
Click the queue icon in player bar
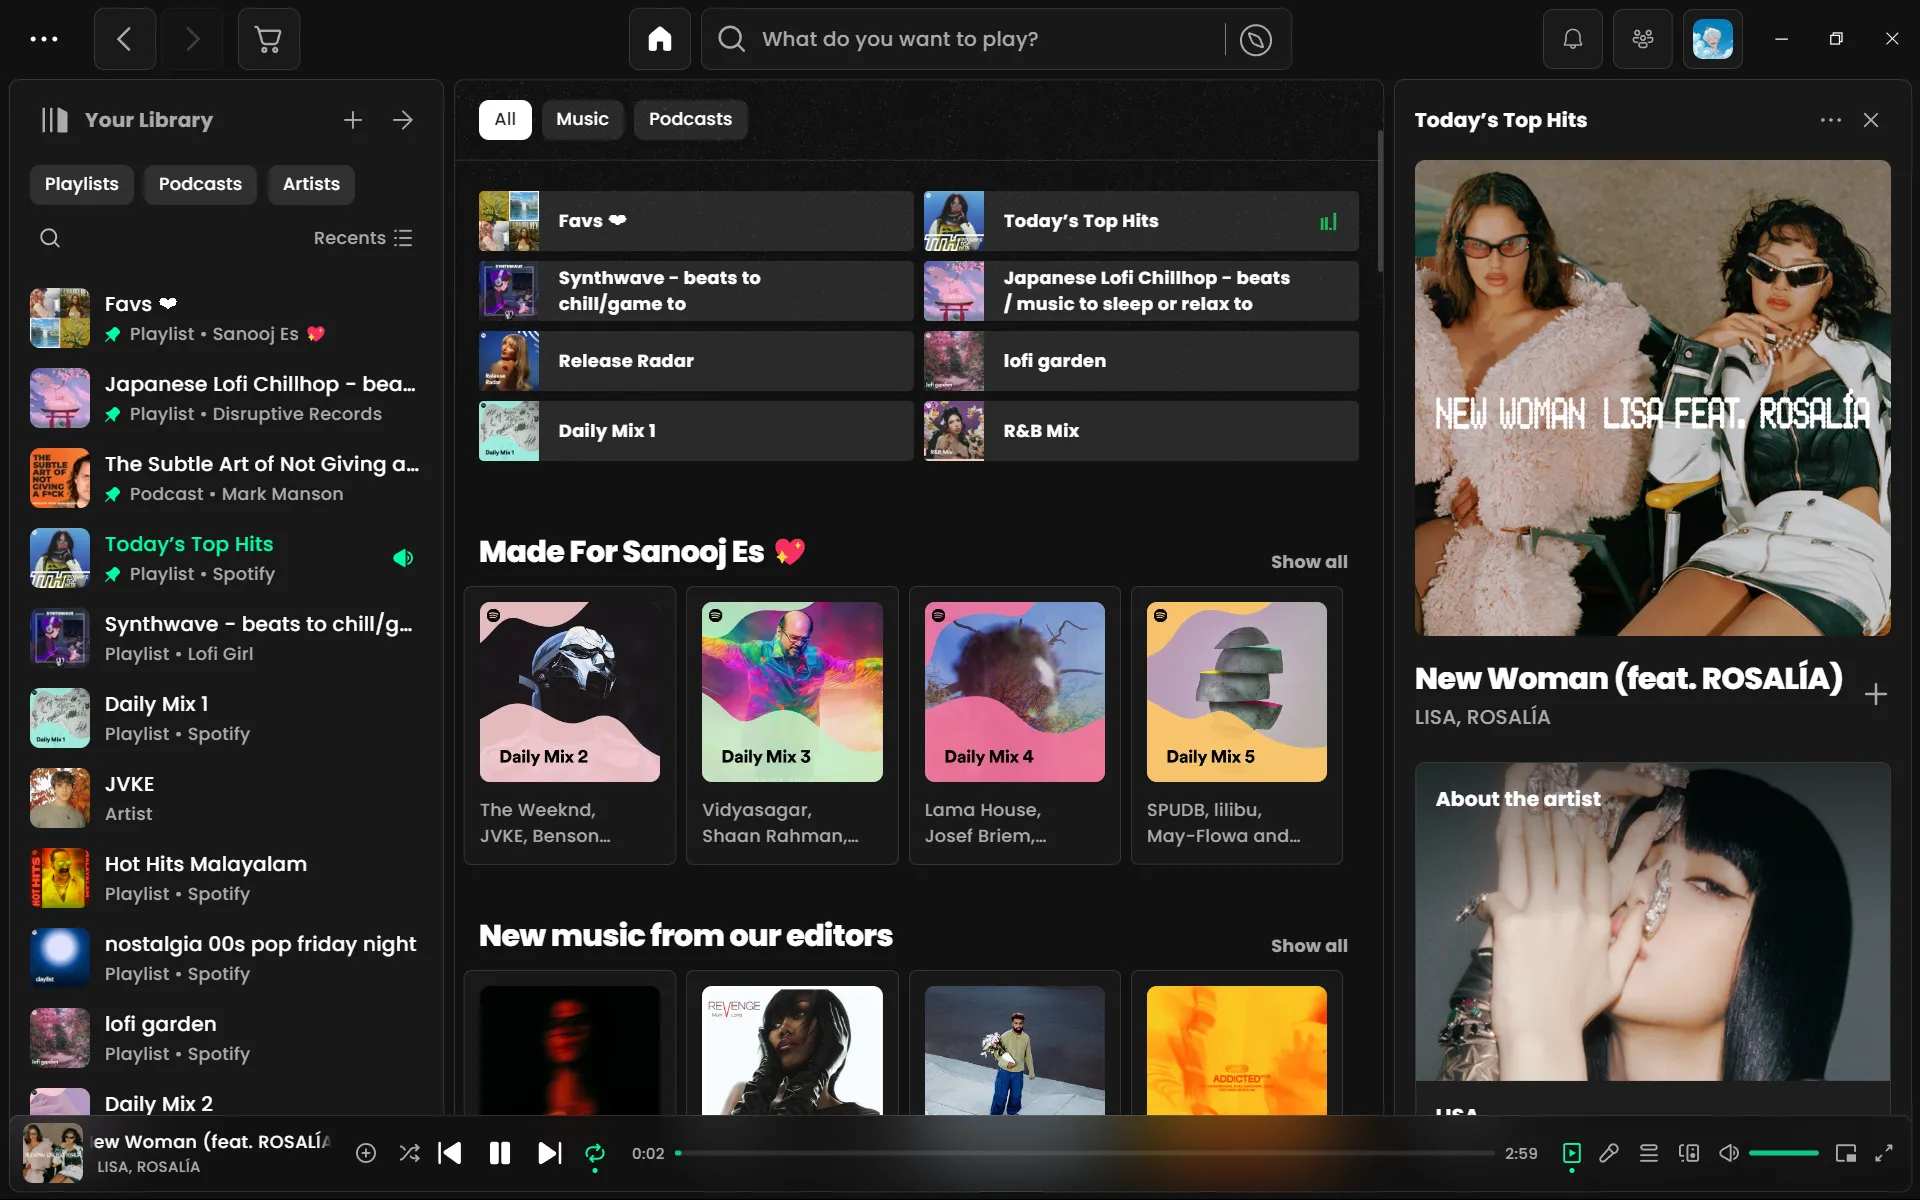[1648, 1153]
